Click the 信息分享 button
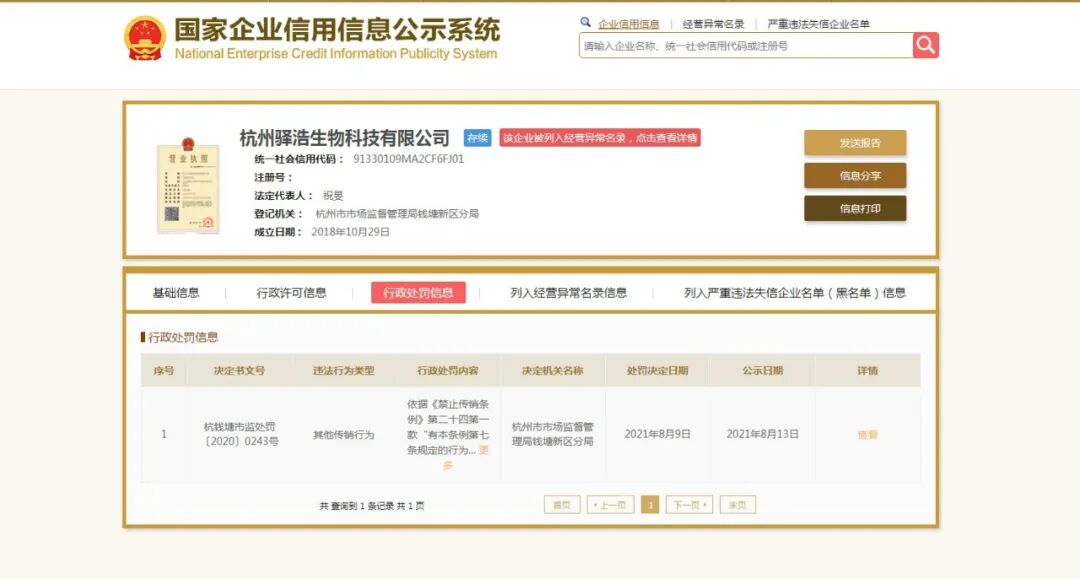1080x579 pixels. click(x=855, y=175)
